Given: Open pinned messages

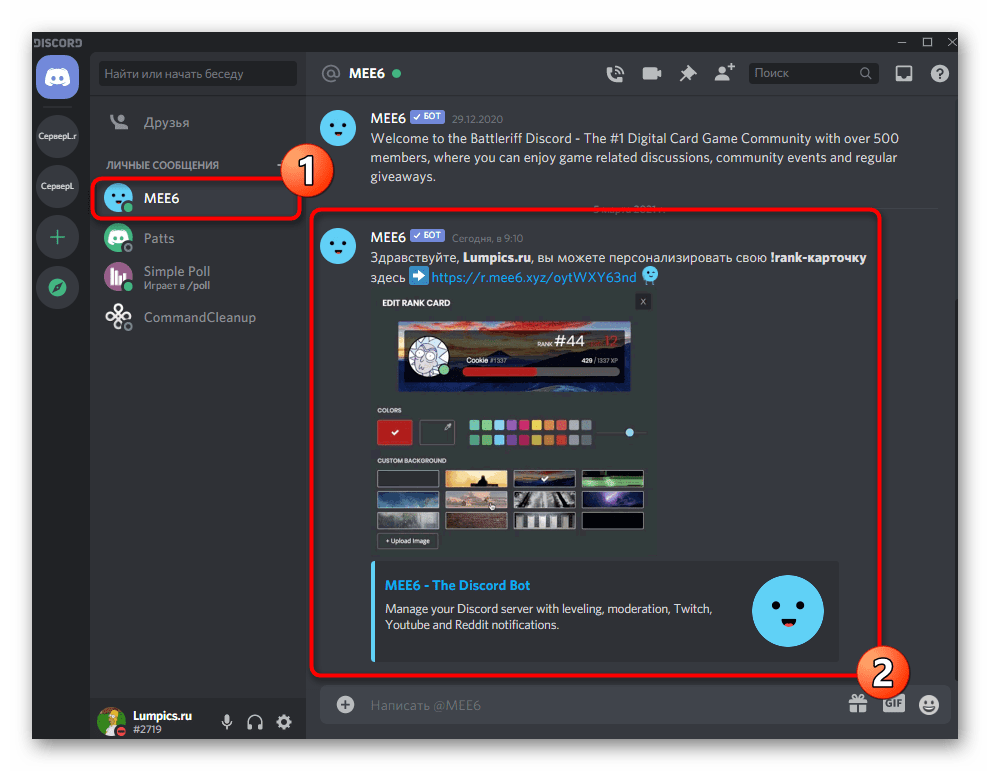Looking at the screenshot, I should pos(687,73).
